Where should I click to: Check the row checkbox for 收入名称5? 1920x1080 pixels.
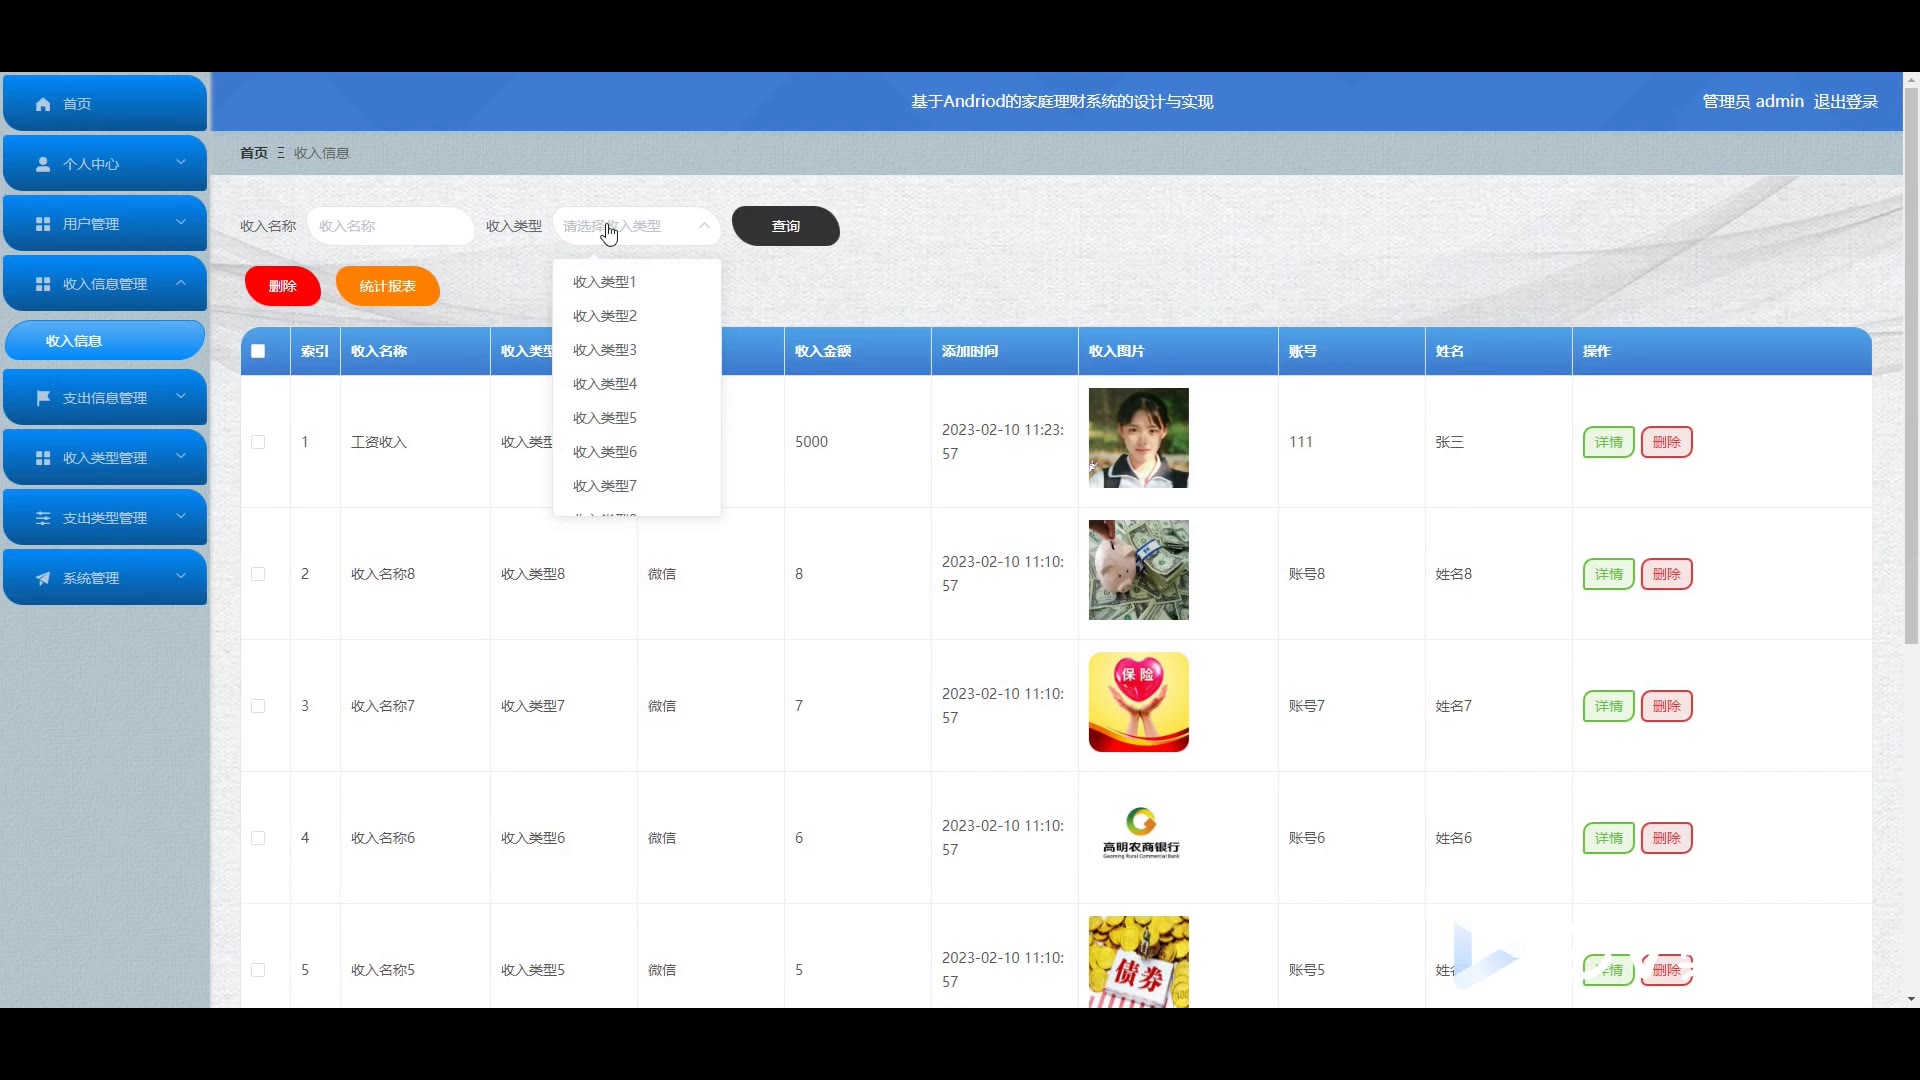coord(258,970)
